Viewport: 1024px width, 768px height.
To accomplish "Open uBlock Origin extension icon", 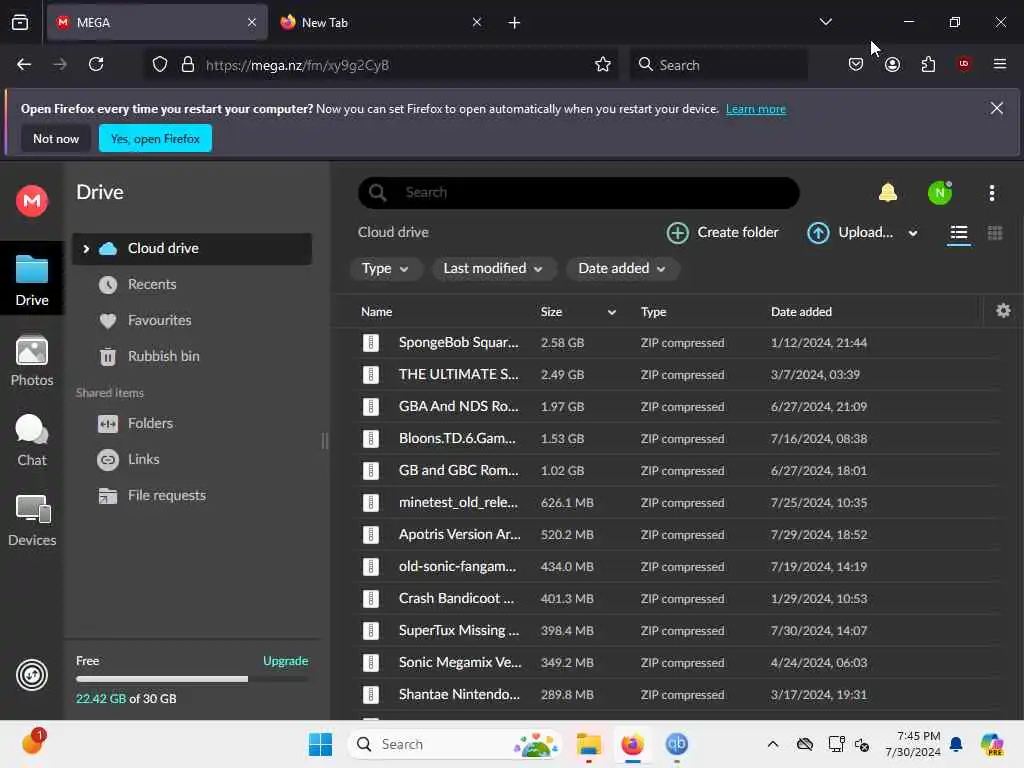I will pyautogui.click(x=963, y=63).
